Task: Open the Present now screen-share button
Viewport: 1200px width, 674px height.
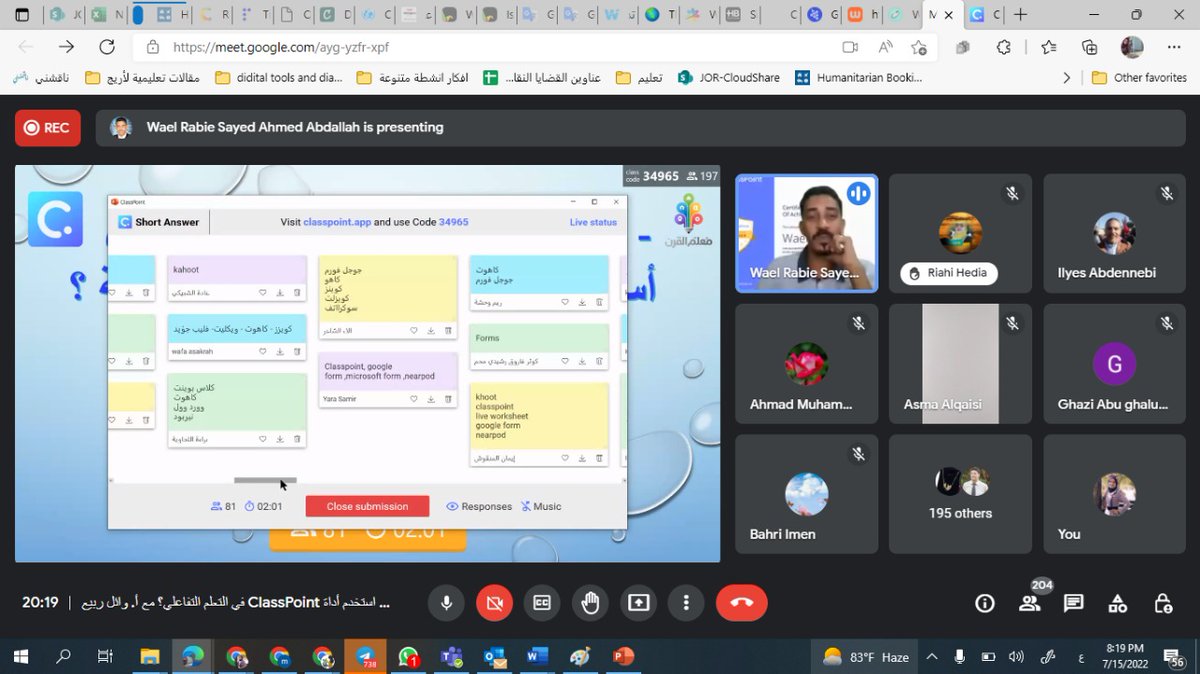Action: coord(638,603)
